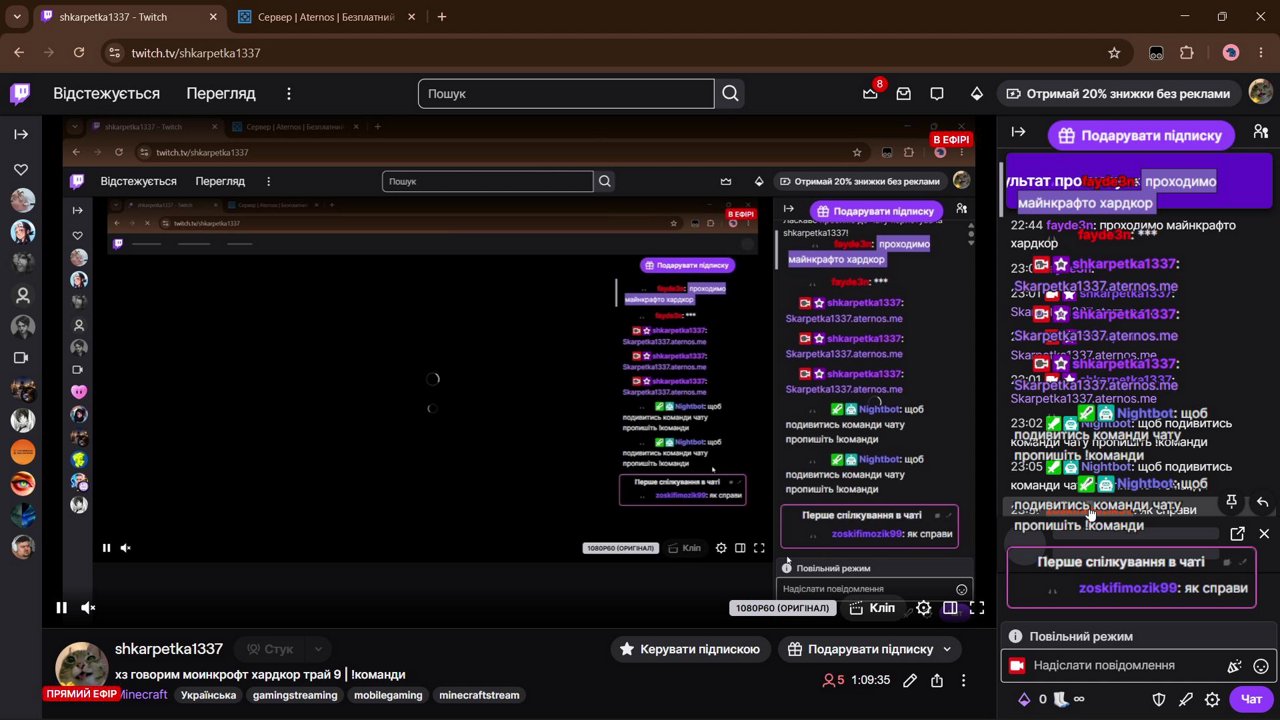
Task: Click the 20% ad-free discount offer
Action: pos(1118,93)
